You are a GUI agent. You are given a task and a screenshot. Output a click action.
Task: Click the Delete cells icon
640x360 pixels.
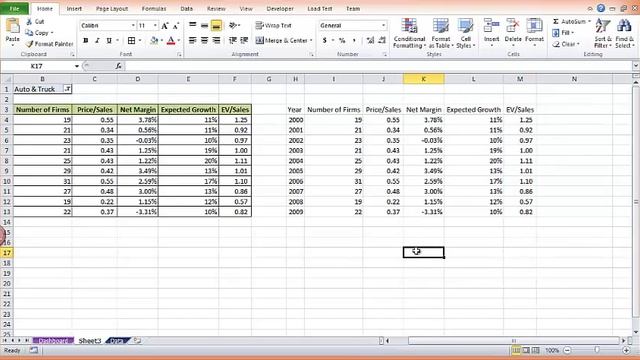tap(513, 26)
